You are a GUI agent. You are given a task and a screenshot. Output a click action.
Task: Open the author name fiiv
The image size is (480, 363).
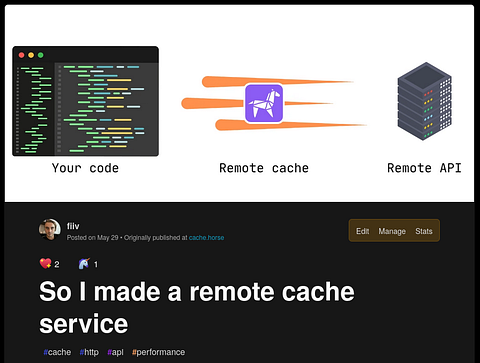73,226
